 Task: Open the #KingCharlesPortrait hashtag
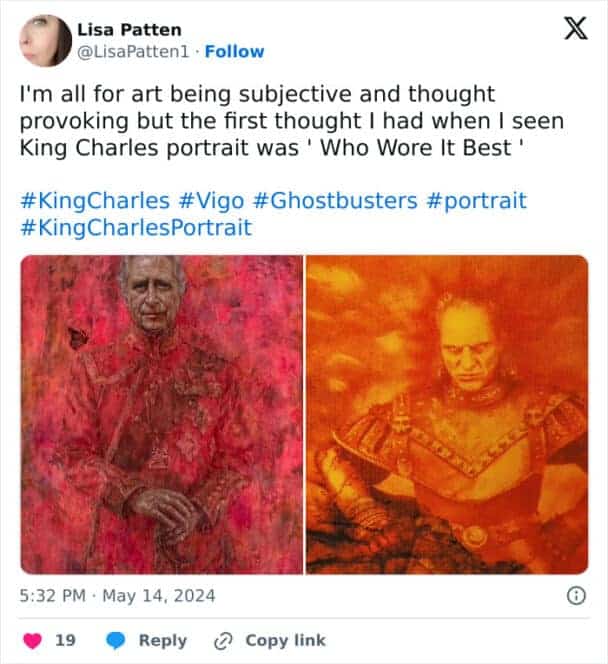click(136, 227)
